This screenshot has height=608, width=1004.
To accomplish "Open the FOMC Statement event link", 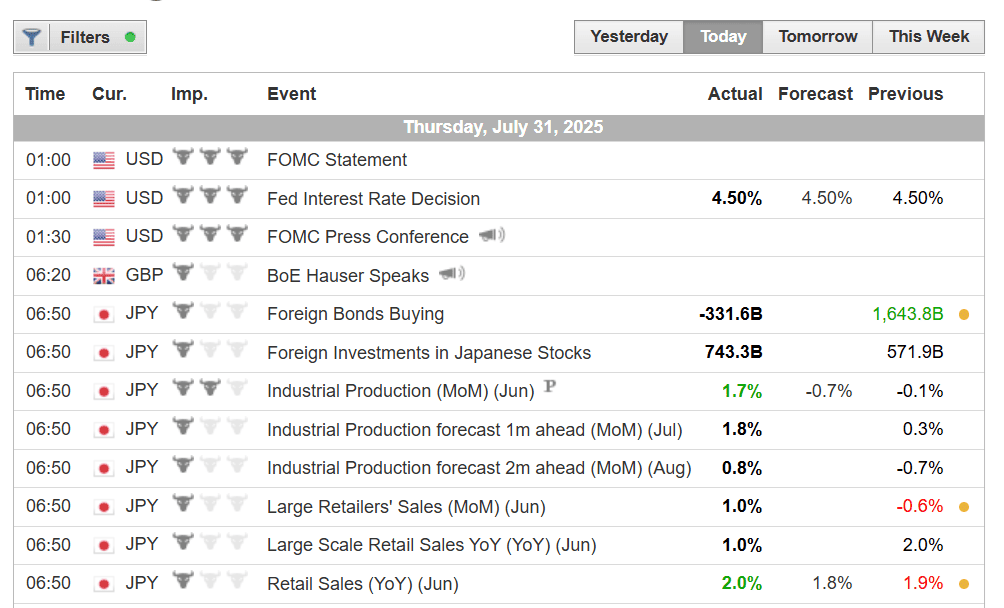I will tap(337, 160).
